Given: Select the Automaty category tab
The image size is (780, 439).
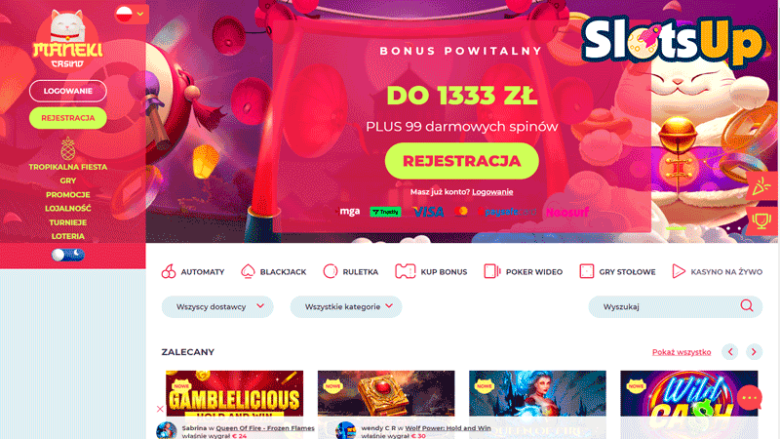Looking at the screenshot, I should 193,272.
